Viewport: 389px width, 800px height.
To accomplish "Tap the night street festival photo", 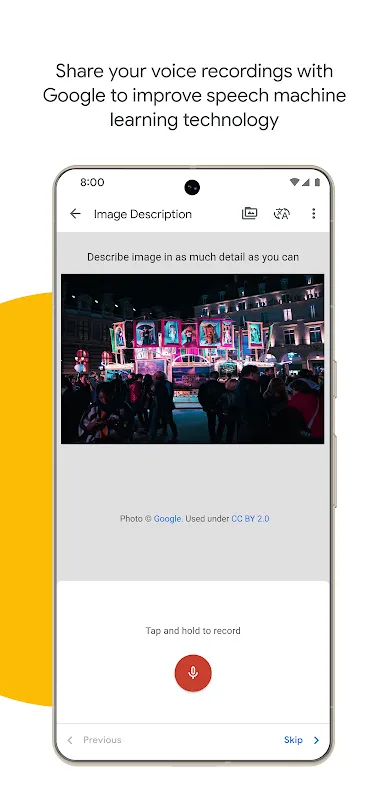I will [192, 359].
